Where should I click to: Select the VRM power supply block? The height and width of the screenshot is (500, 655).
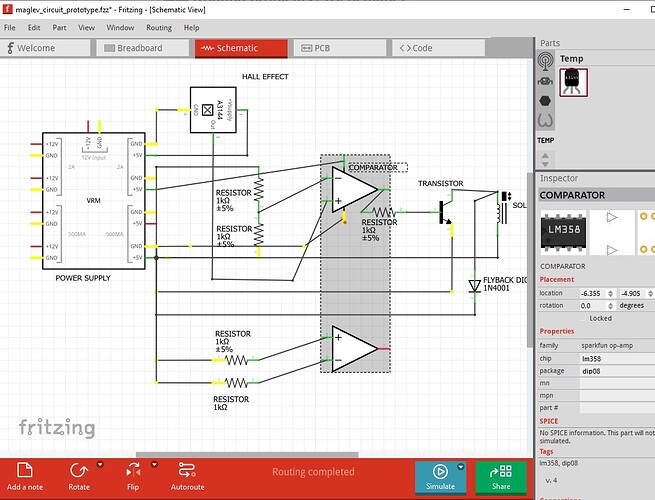click(94, 201)
